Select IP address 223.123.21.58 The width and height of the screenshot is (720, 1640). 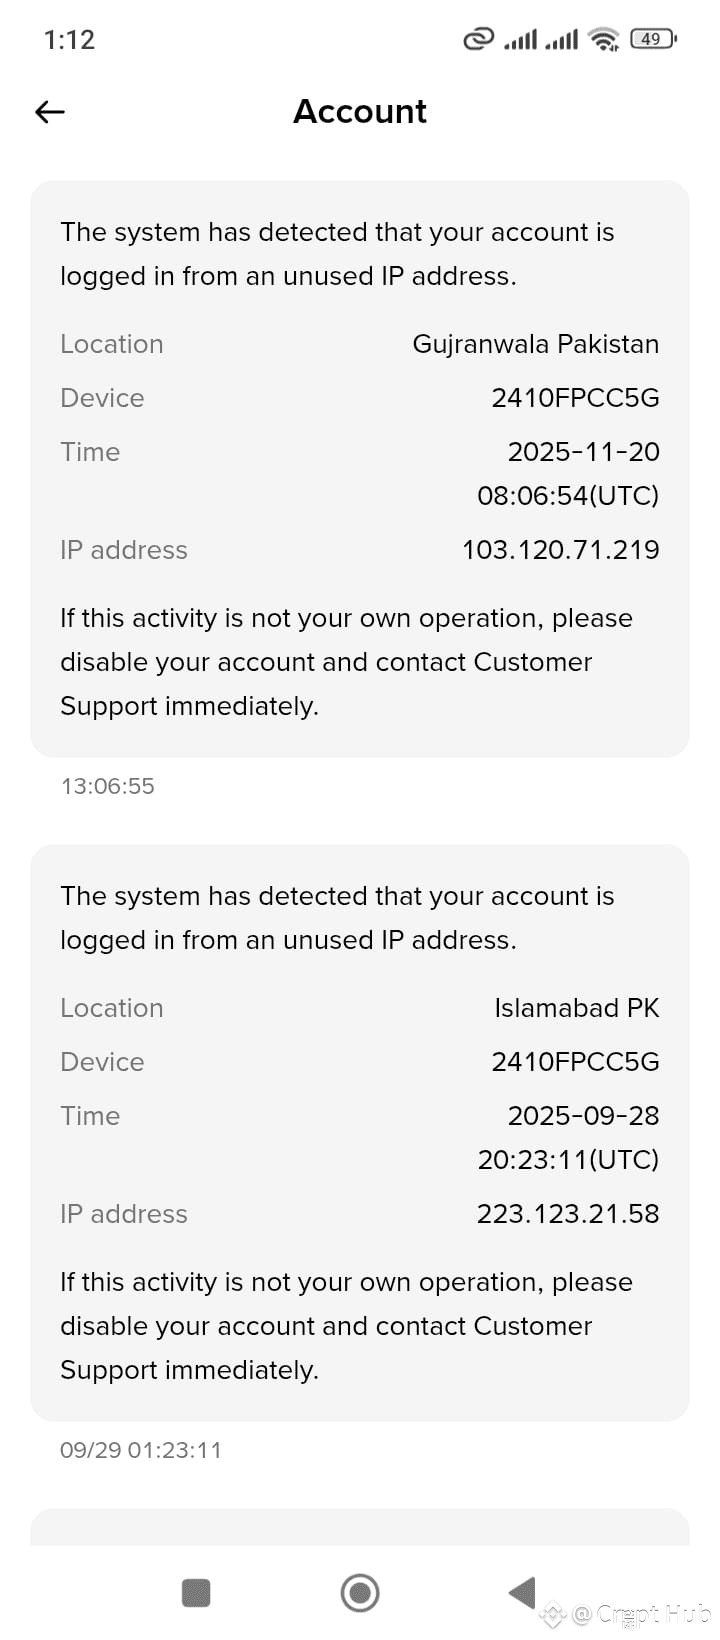[x=567, y=1214]
